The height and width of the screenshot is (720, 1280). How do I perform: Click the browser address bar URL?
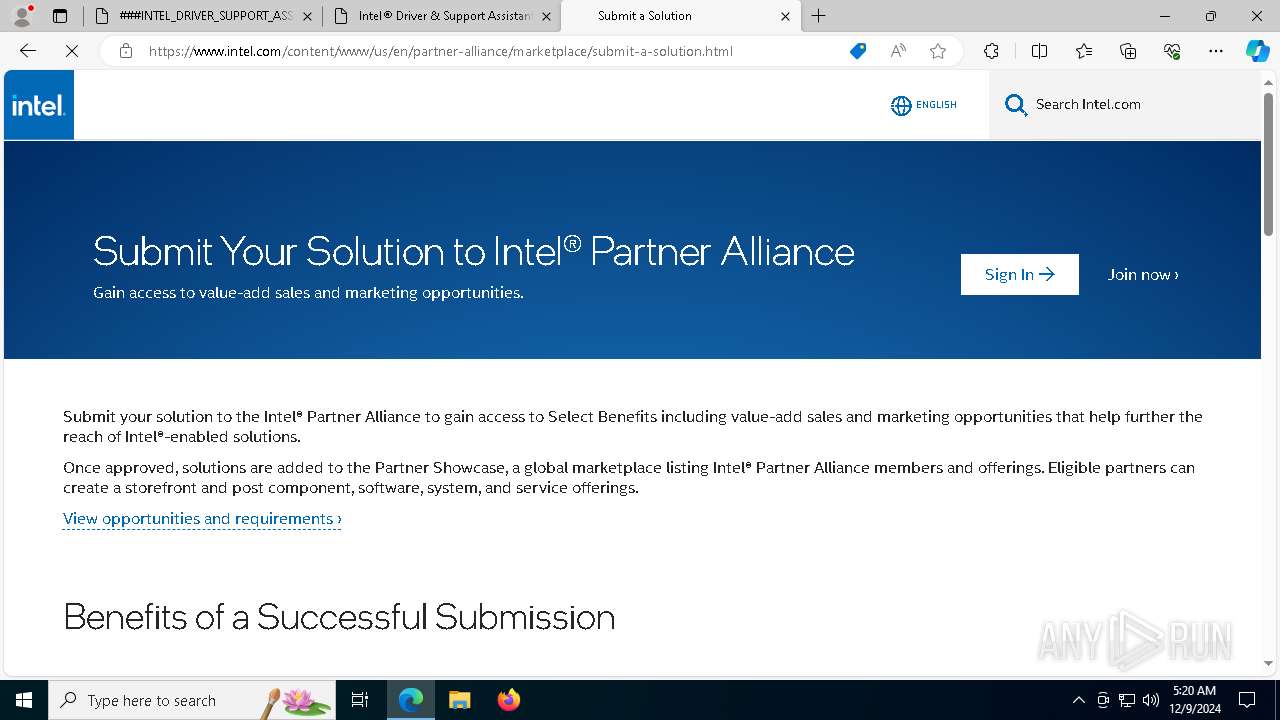(x=441, y=51)
